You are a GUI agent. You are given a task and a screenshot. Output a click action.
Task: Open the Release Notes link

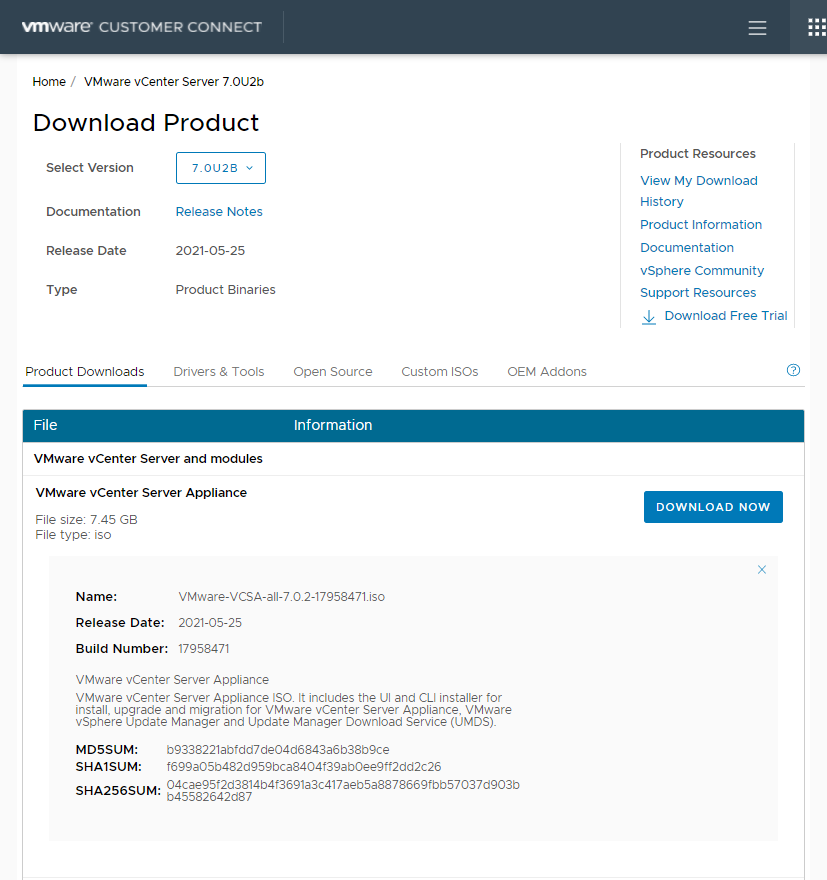pyautogui.click(x=219, y=212)
